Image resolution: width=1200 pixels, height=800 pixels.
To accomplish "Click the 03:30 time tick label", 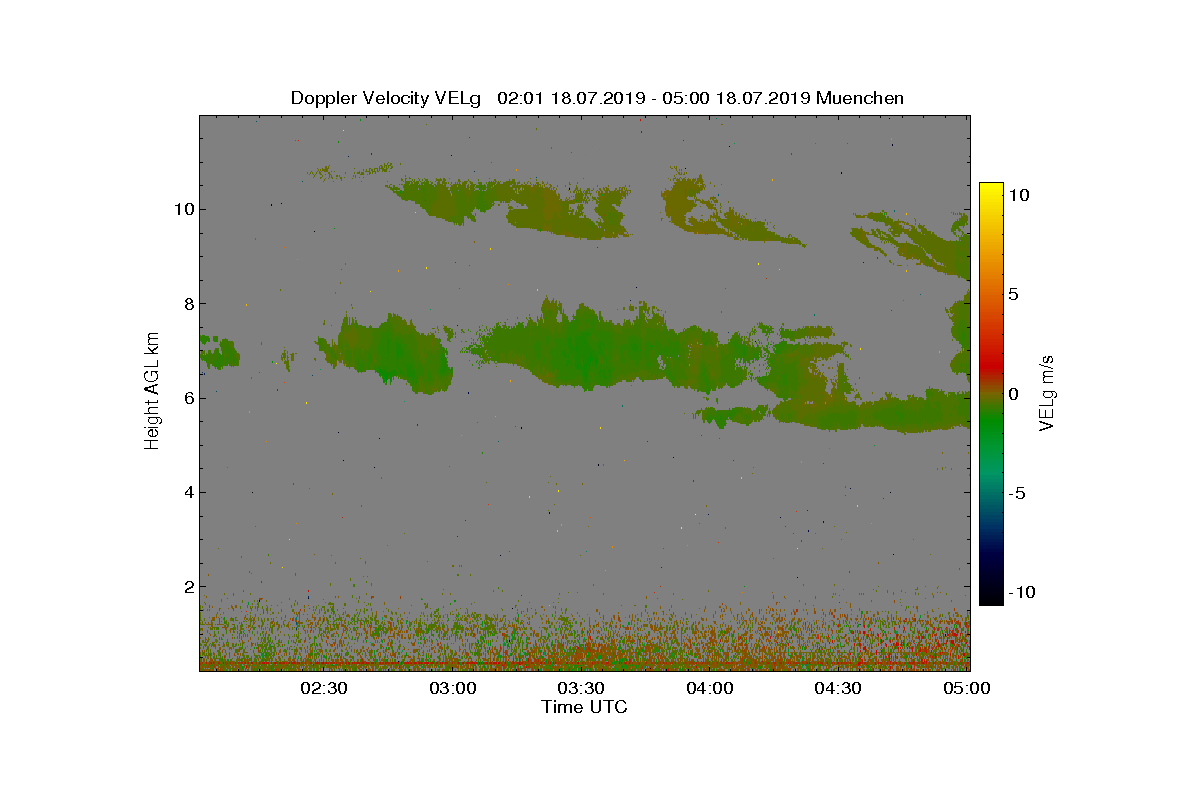I will (581, 688).
